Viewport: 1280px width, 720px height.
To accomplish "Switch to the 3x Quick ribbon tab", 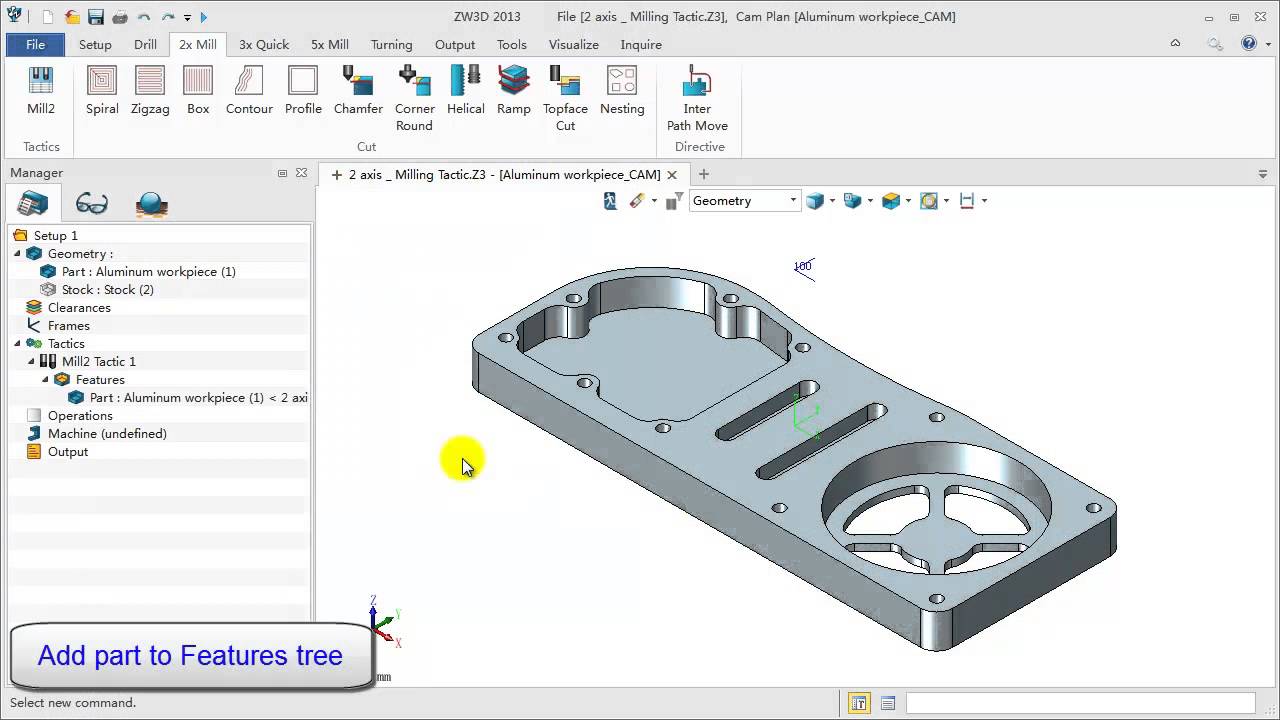I will pos(264,45).
